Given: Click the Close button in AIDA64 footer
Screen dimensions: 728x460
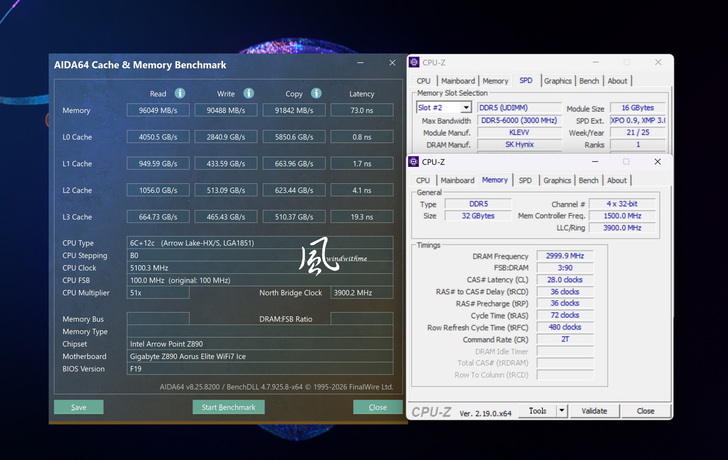Looking at the screenshot, I should [x=378, y=407].
